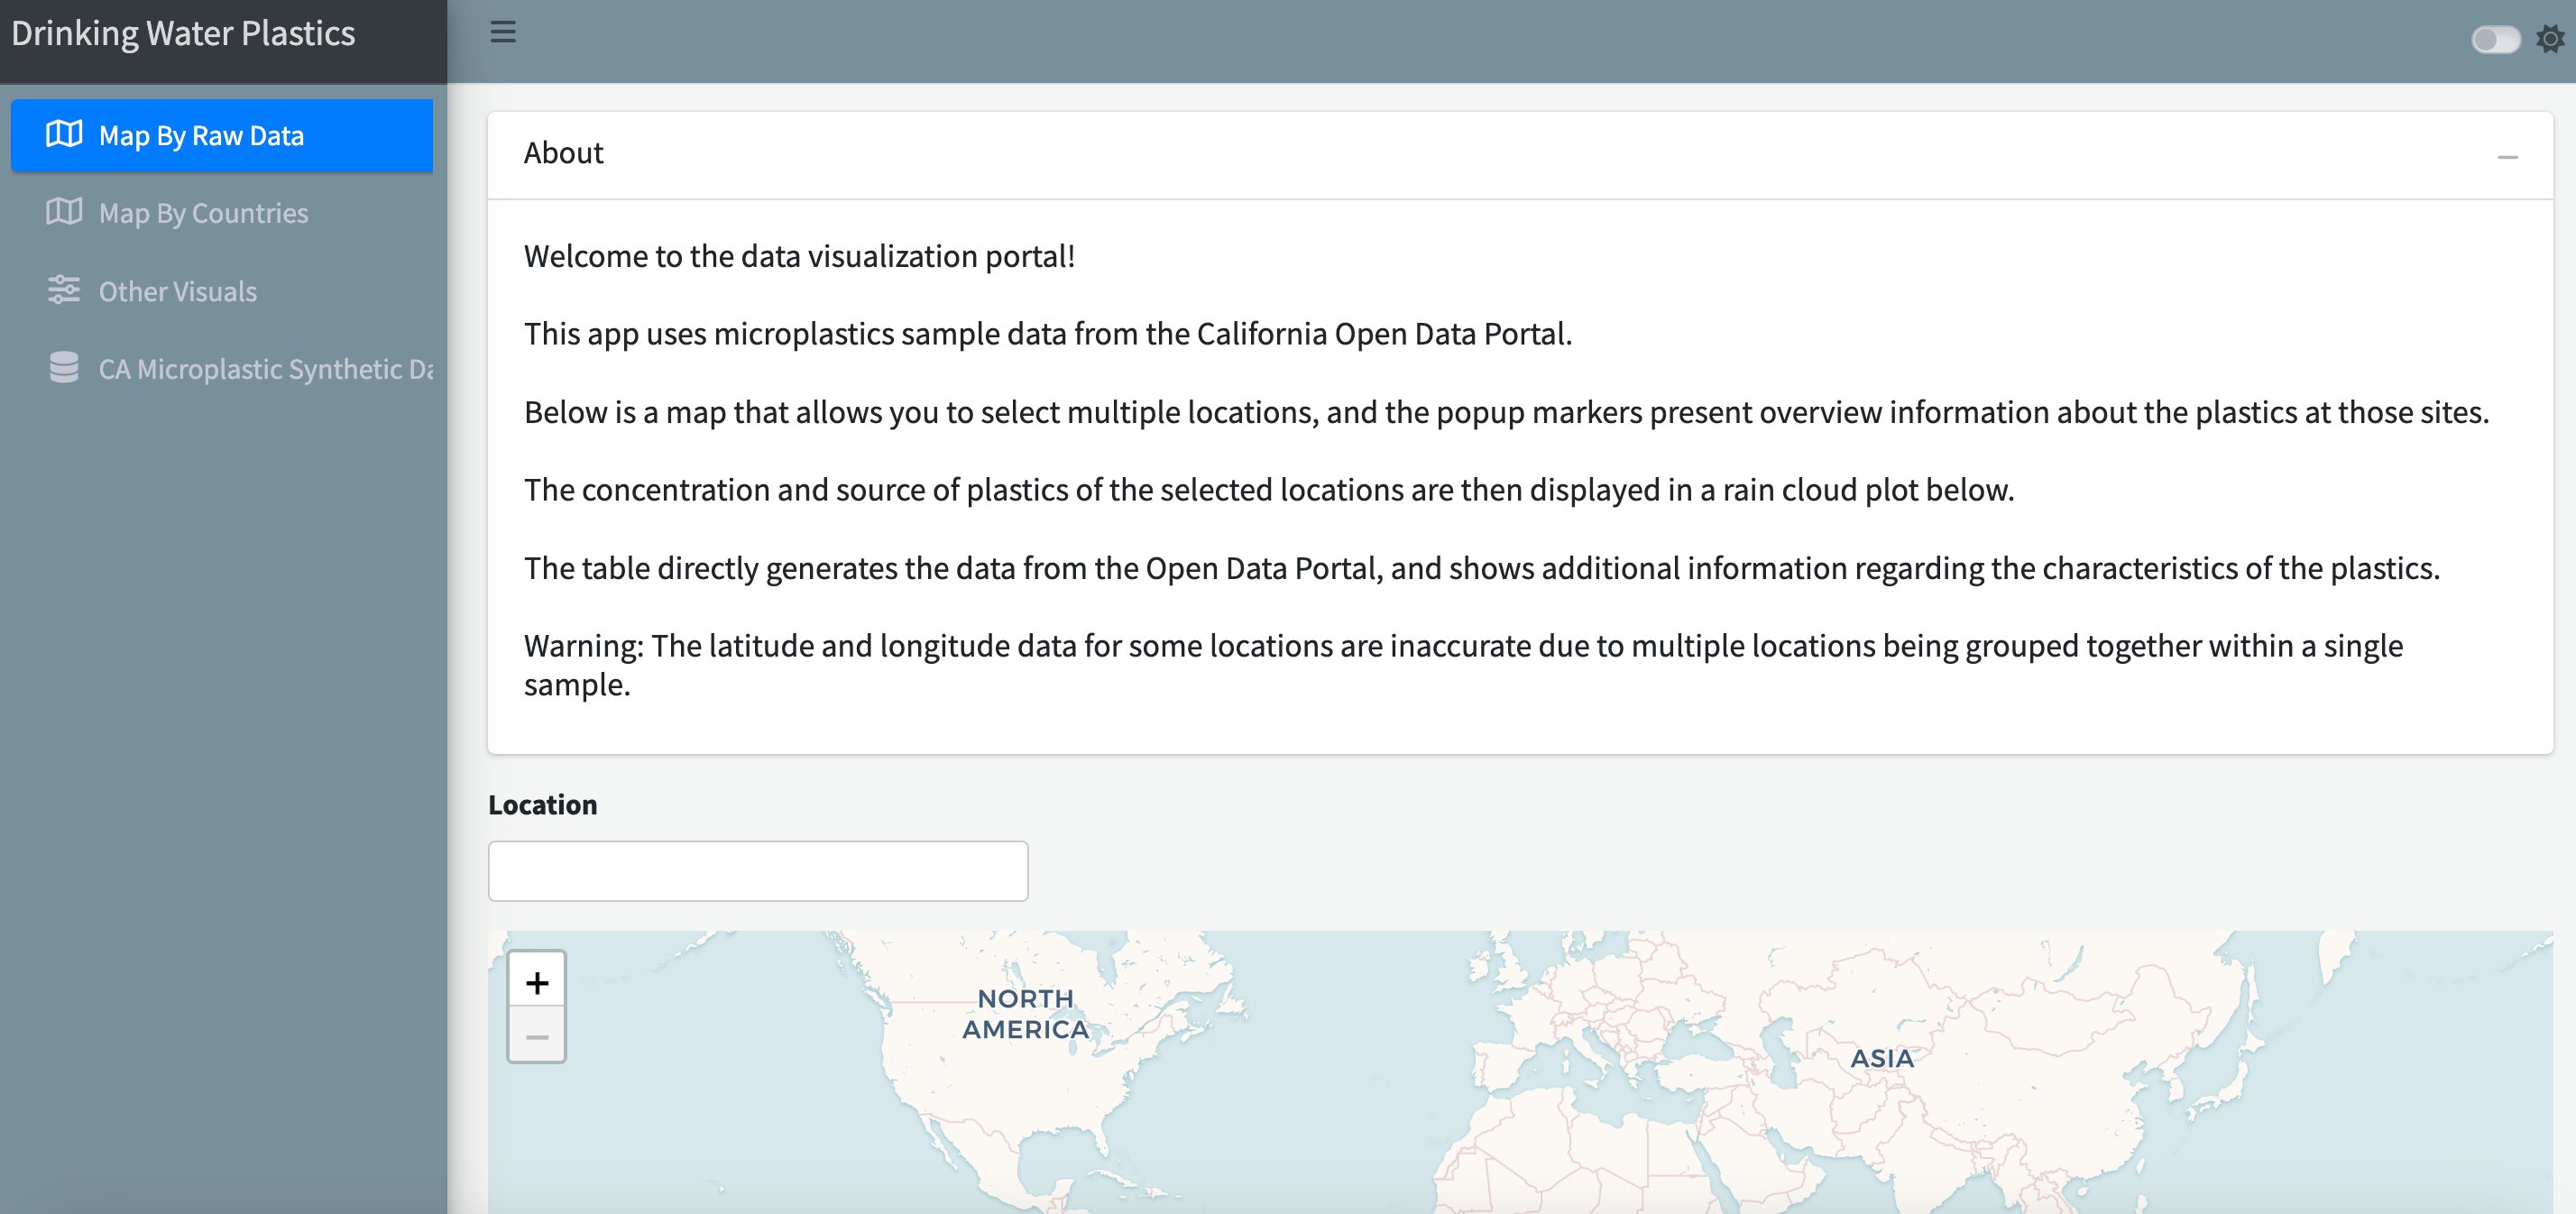Zoom in the map with plus button
Image resolution: width=2576 pixels, height=1214 pixels.
pos(537,981)
